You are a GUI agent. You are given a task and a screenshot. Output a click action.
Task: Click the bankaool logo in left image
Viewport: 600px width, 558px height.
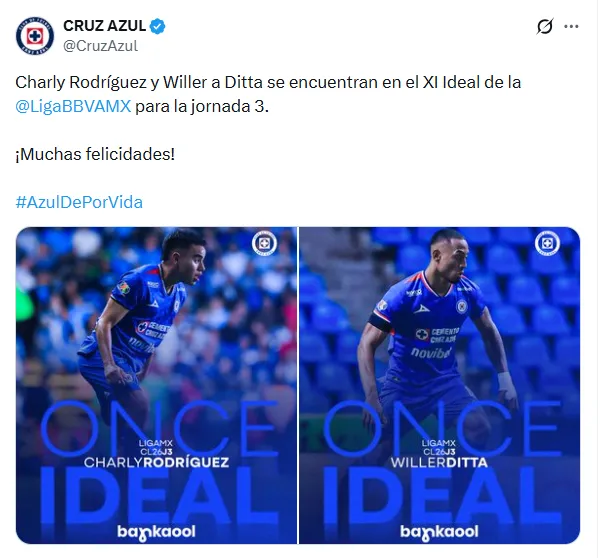(x=156, y=532)
